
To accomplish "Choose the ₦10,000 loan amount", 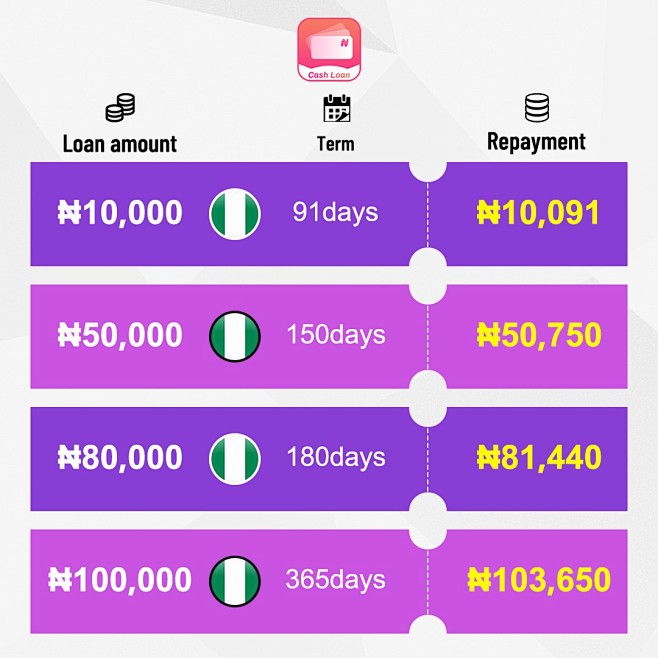I will 120,213.
